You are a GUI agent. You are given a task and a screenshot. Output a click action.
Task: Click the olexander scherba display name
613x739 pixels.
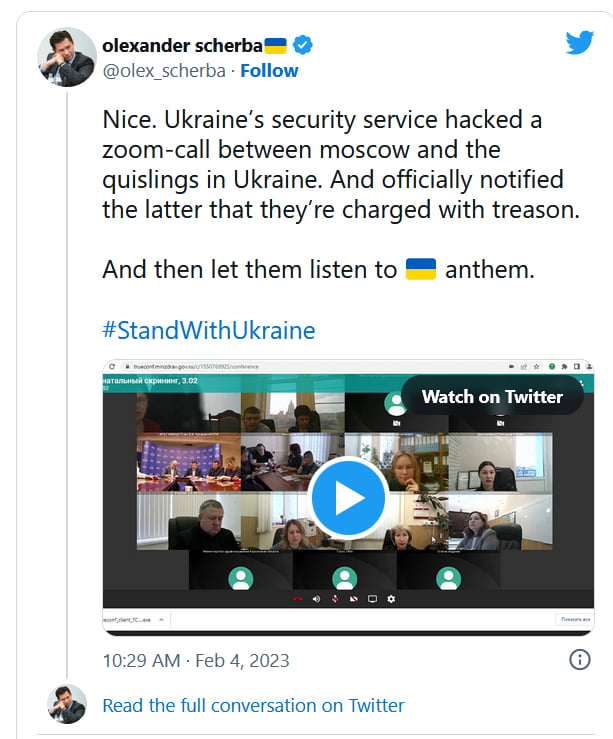pos(181,45)
